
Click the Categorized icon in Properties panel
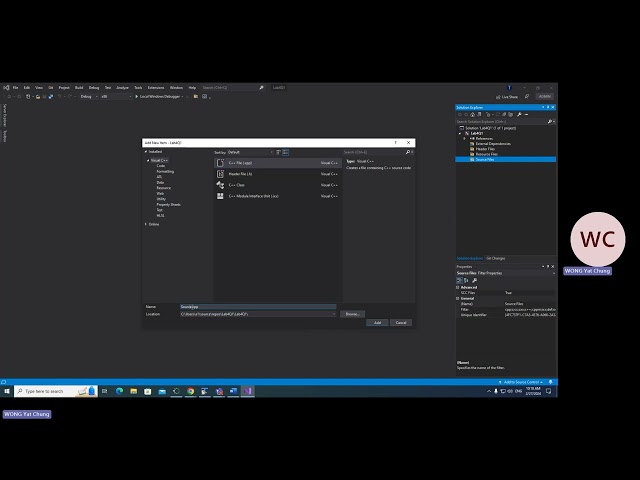coord(459,280)
